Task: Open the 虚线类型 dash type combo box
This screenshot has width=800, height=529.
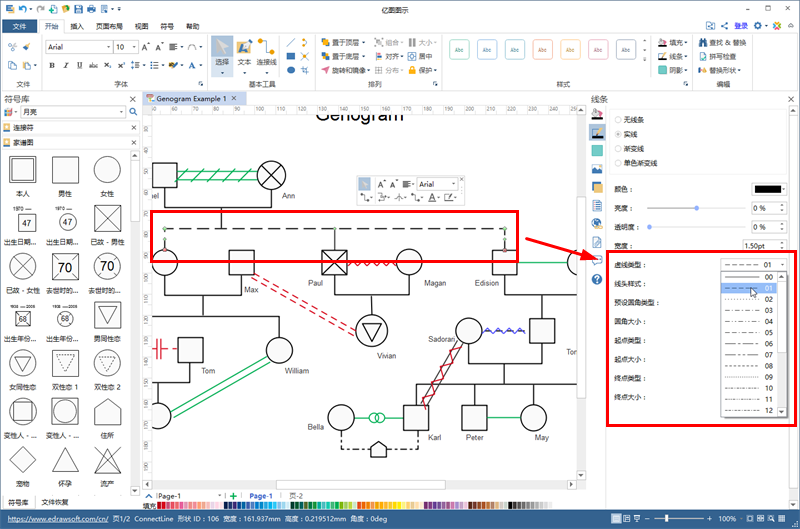Action: click(754, 265)
